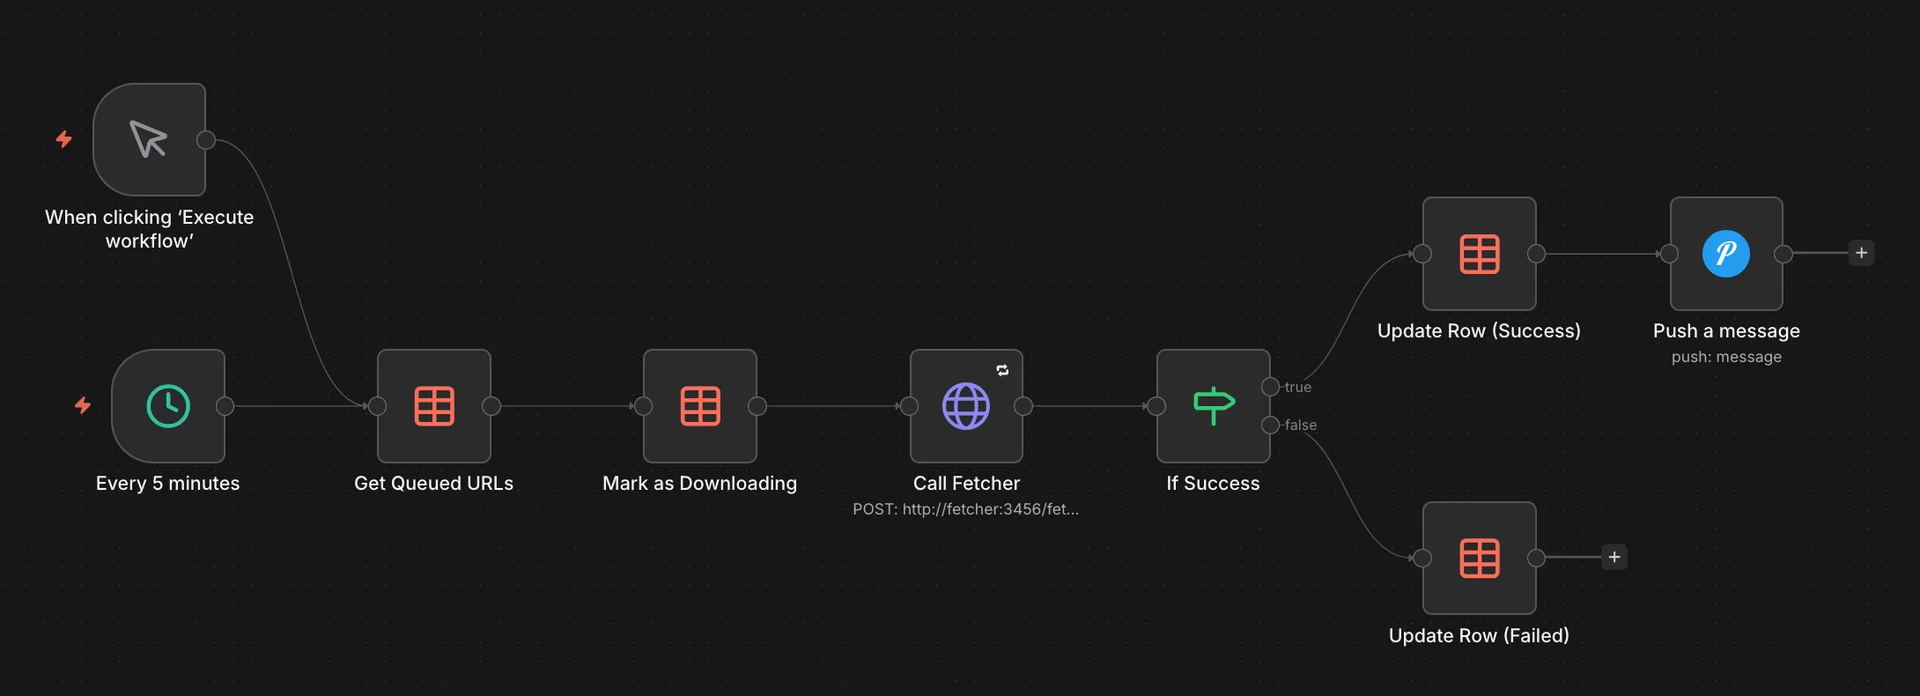Click the input connector of Mark as Downloading
1920x696 pixels.
[643, 406]
